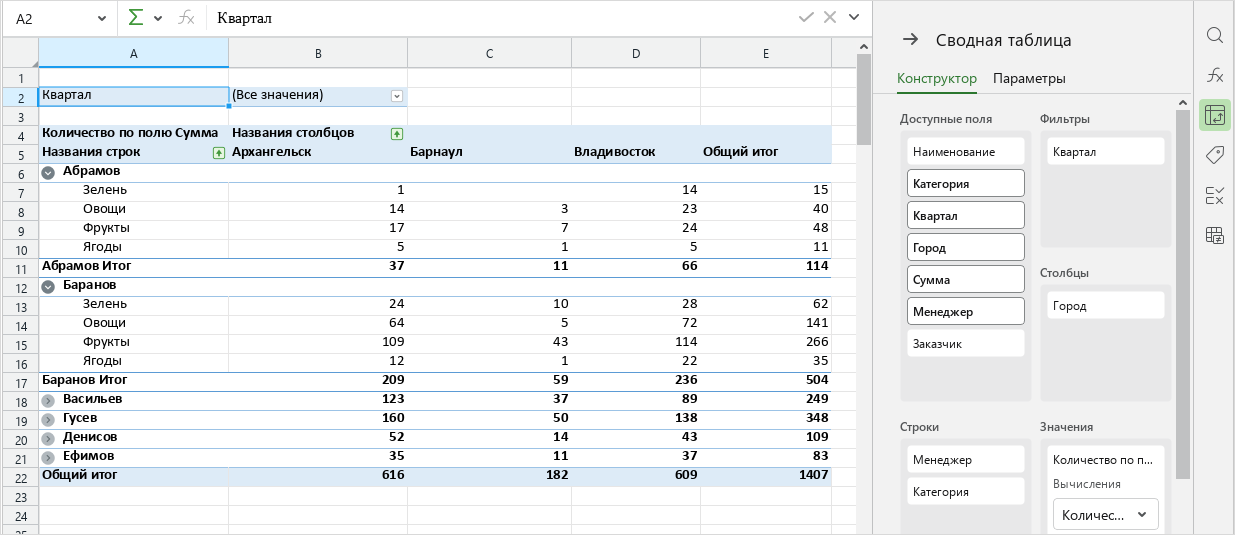Open the sigma functions dropdown arrow
Viewport: 1235px width, 535px height.
coord(158,18)
